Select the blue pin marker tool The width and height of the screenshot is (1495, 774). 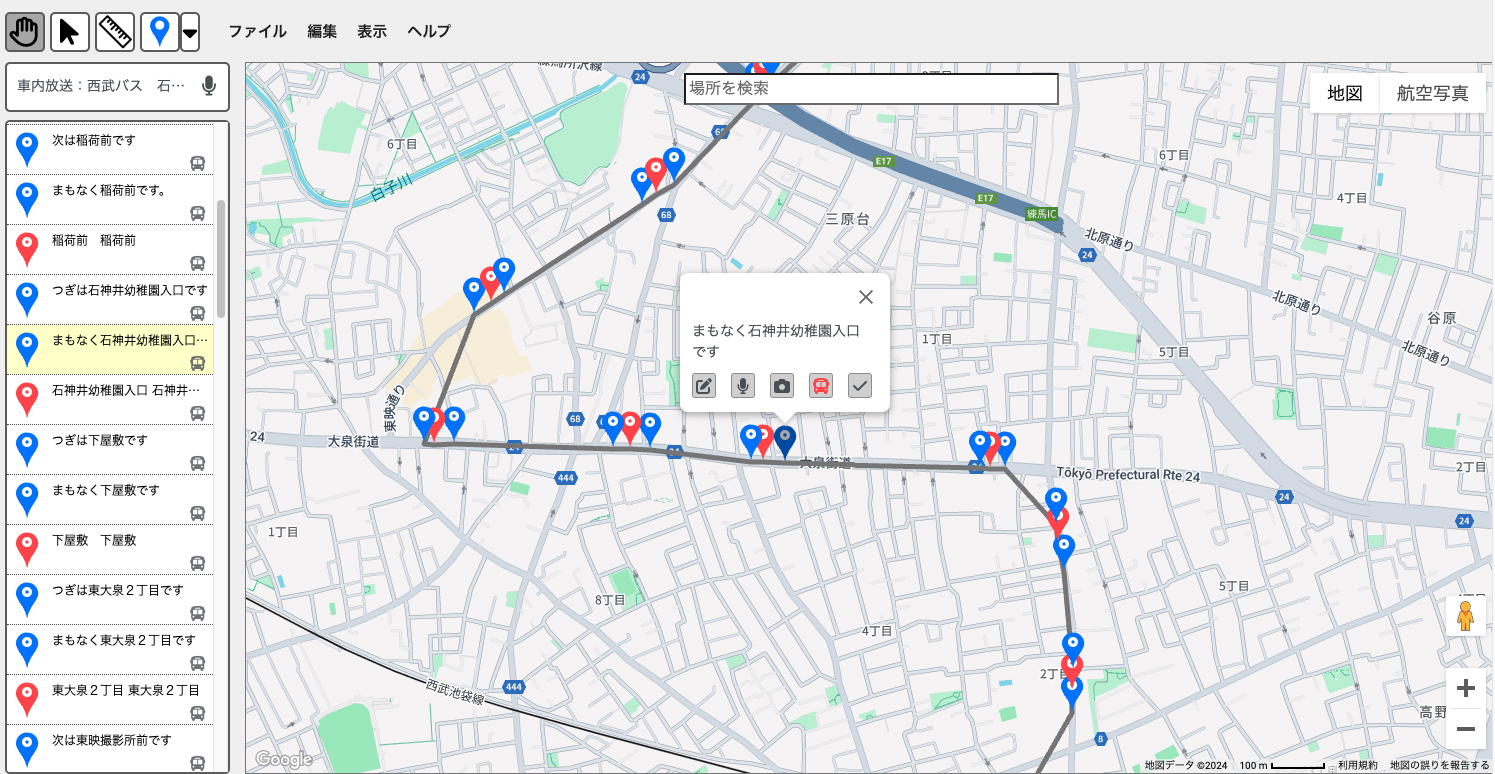pos(159,32)
